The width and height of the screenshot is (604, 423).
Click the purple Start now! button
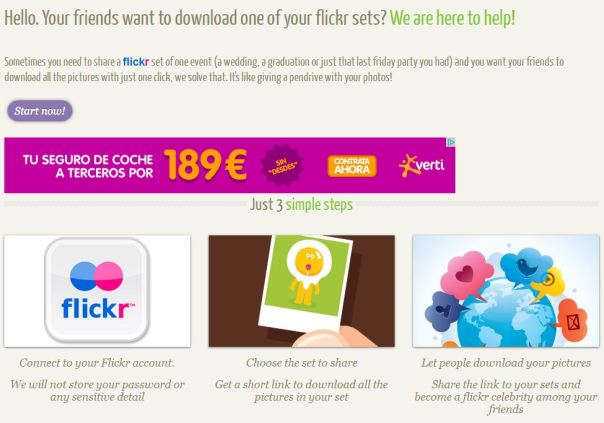point(40,111)
